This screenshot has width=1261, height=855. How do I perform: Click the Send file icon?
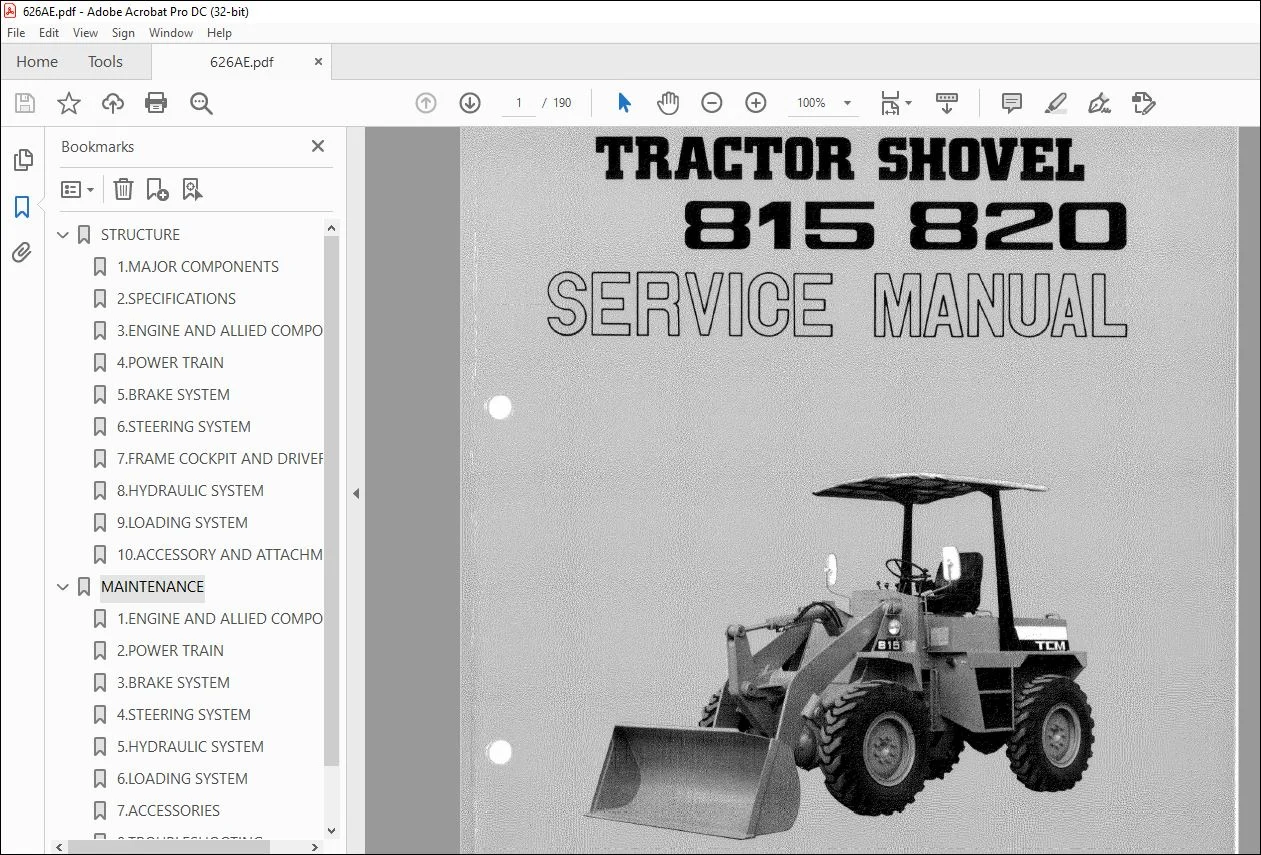pos(1143,103)
